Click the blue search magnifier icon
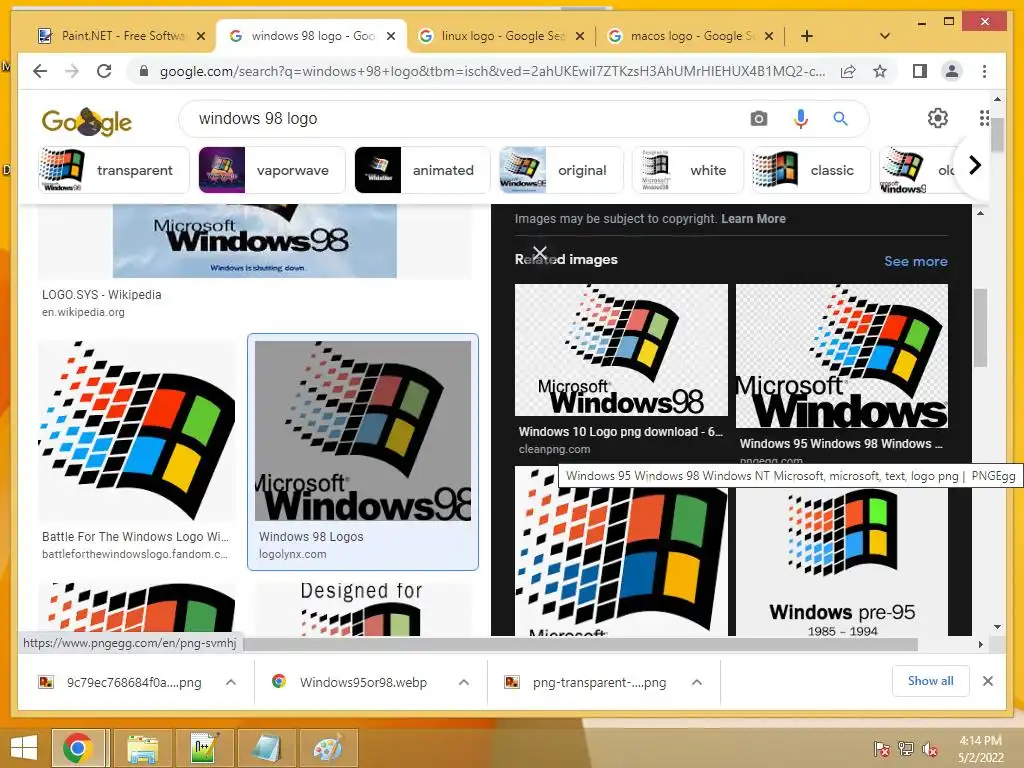Screen dimensions: 1024x768 click(x=840, y=119)
